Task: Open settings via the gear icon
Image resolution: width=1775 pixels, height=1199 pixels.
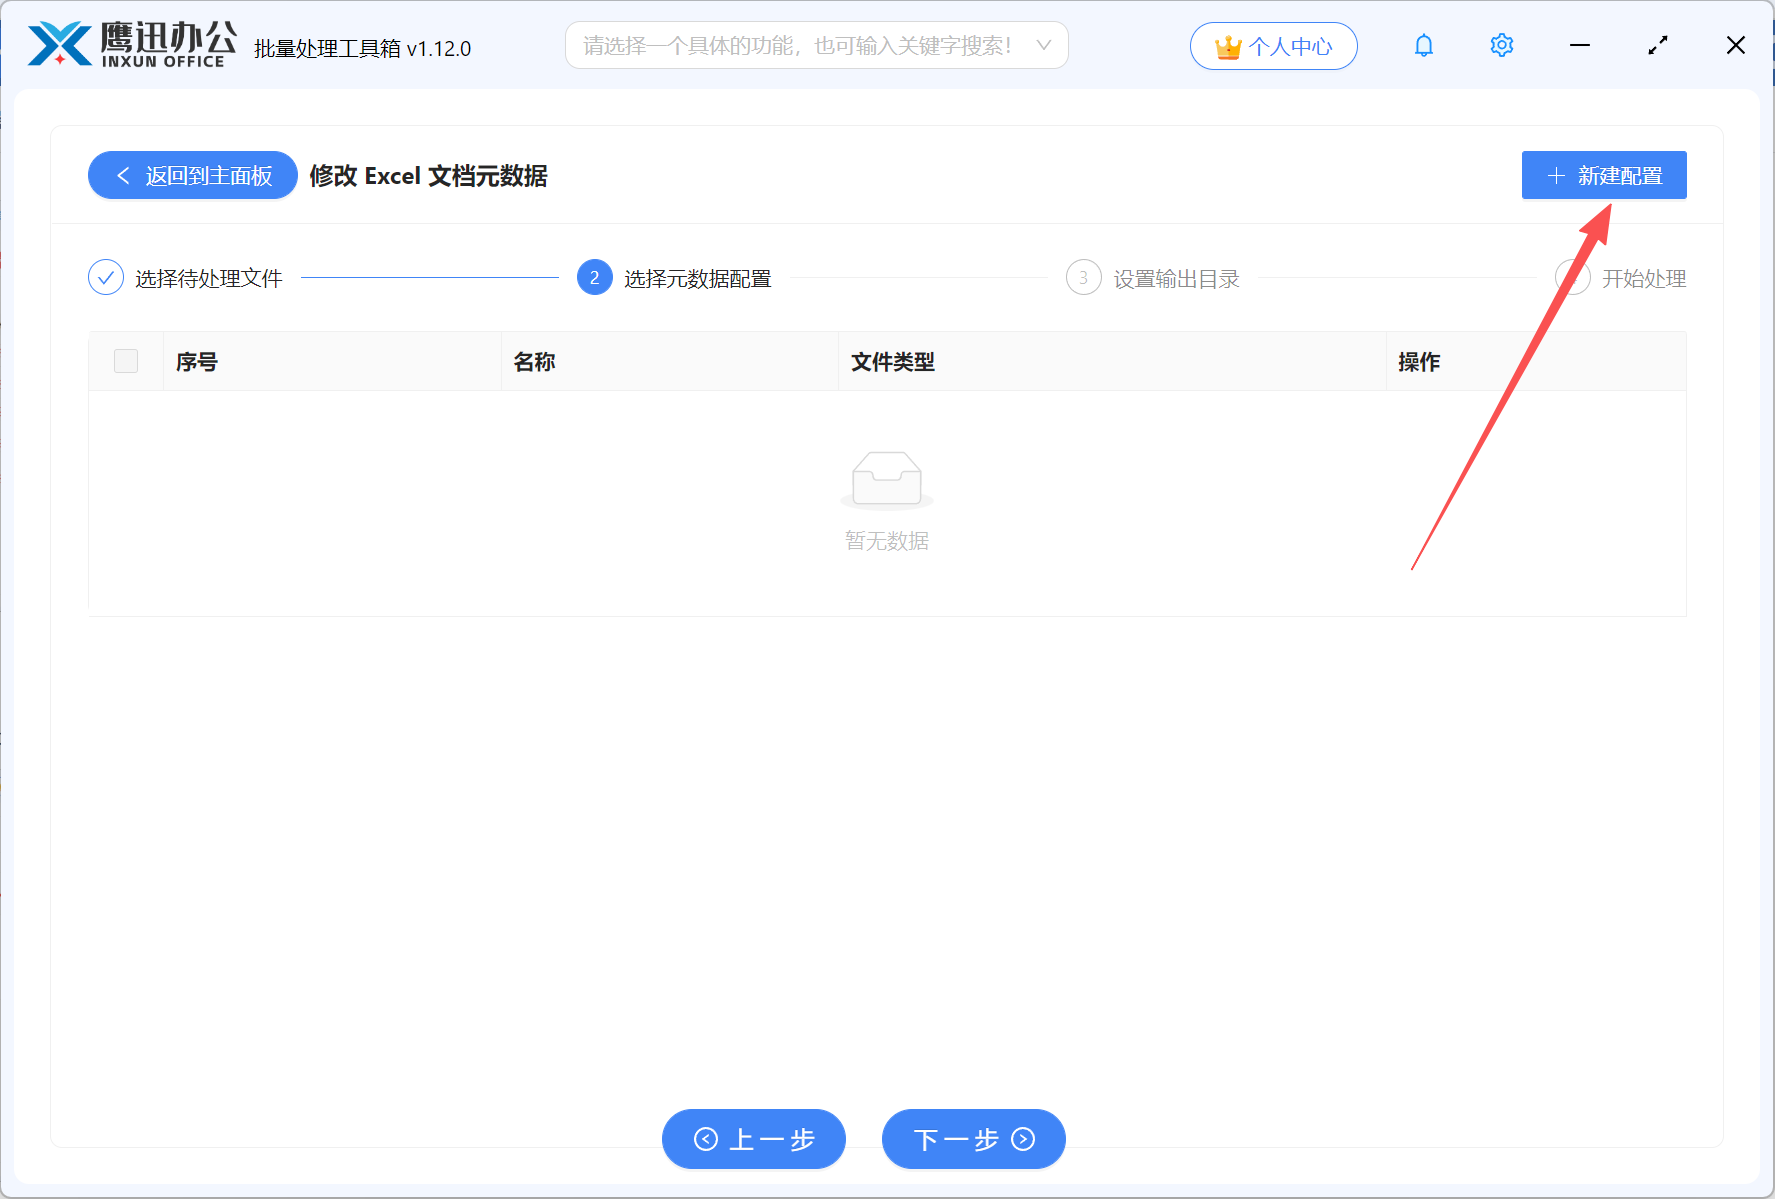Action: pos(1501,46)
